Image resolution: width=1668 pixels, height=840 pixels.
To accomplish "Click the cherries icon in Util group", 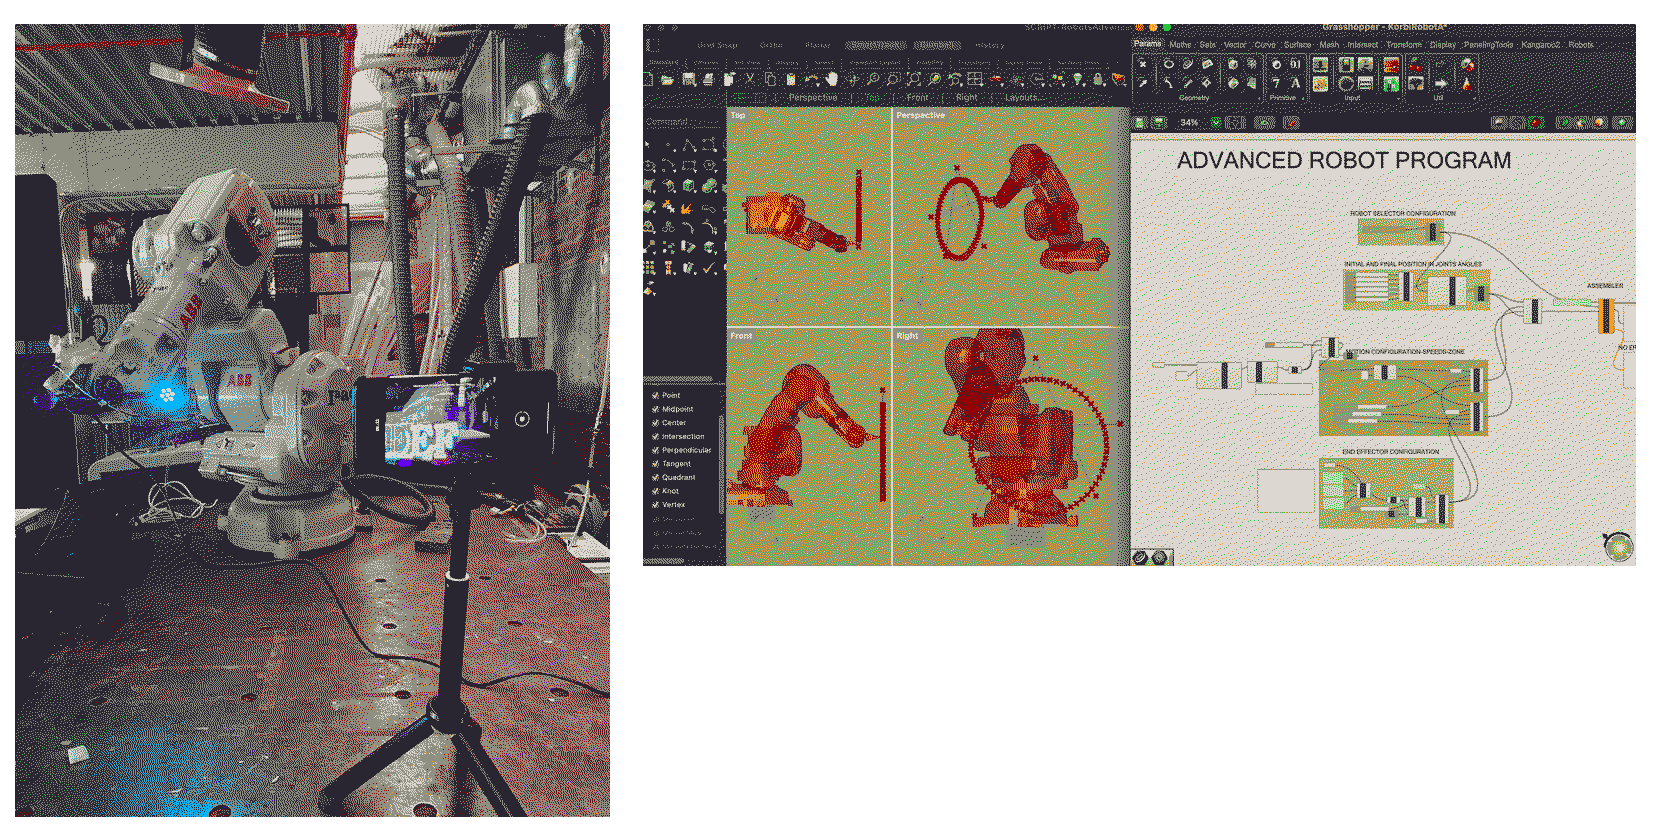I will click(x=1415, y=66).
